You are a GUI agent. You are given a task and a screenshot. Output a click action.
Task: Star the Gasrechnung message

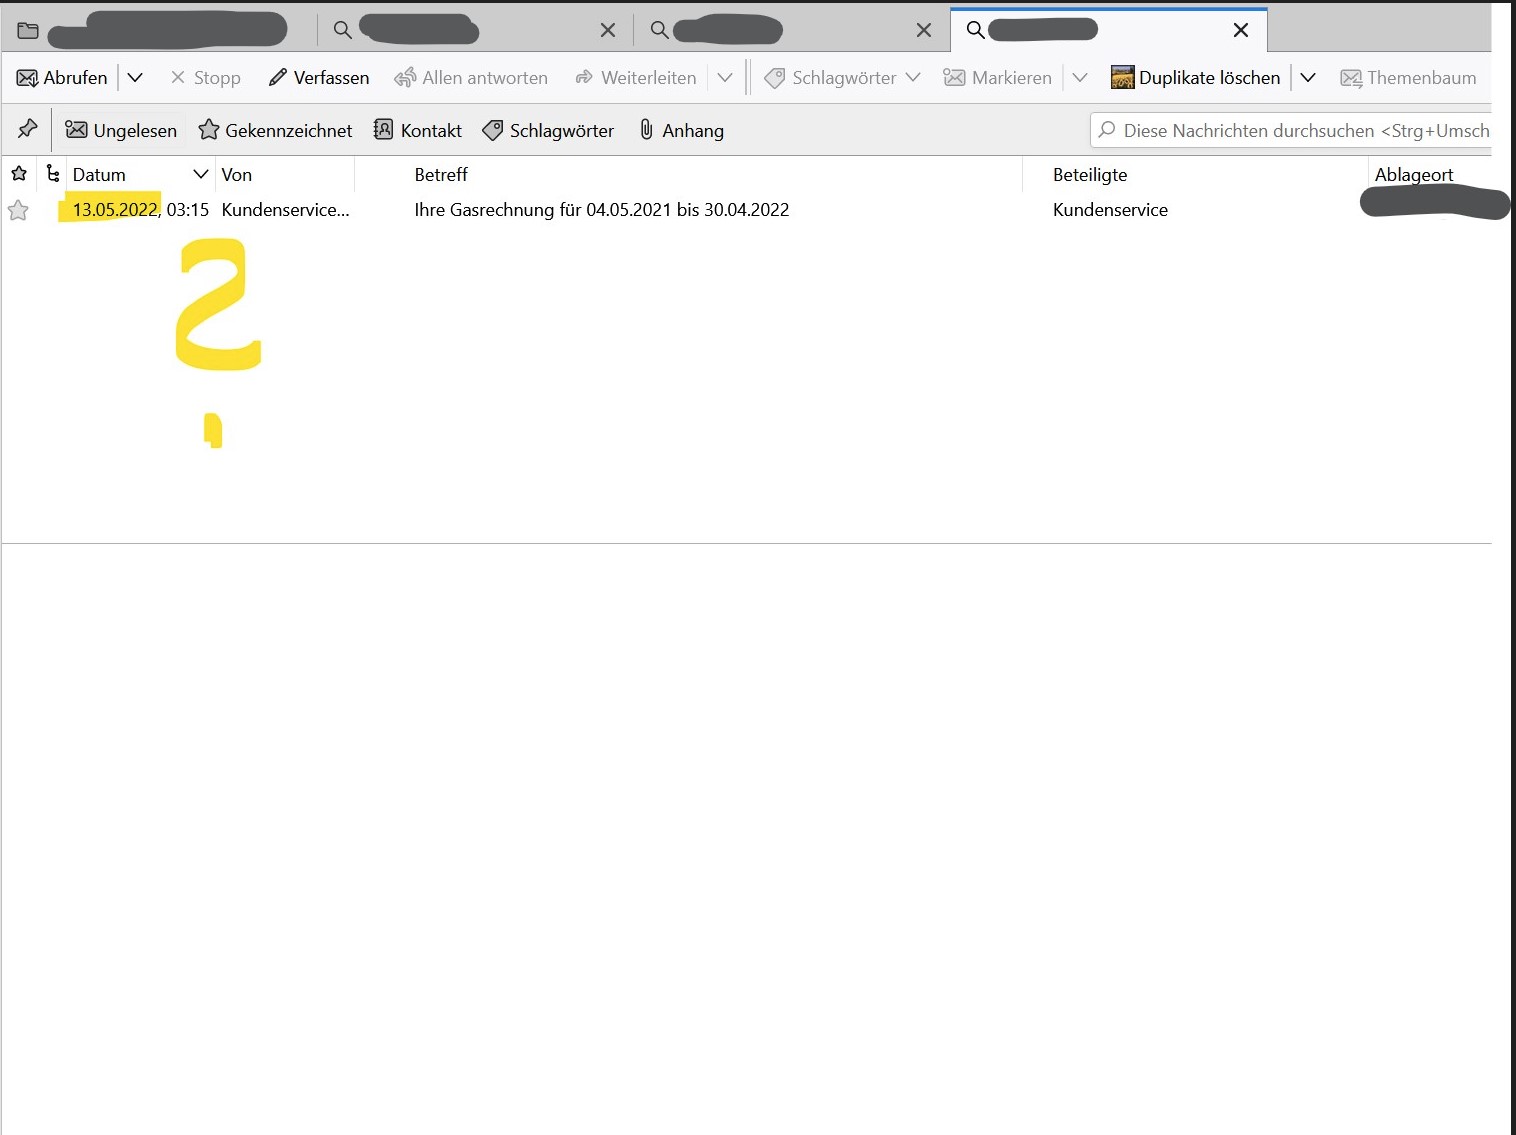[x=18, y=210]
